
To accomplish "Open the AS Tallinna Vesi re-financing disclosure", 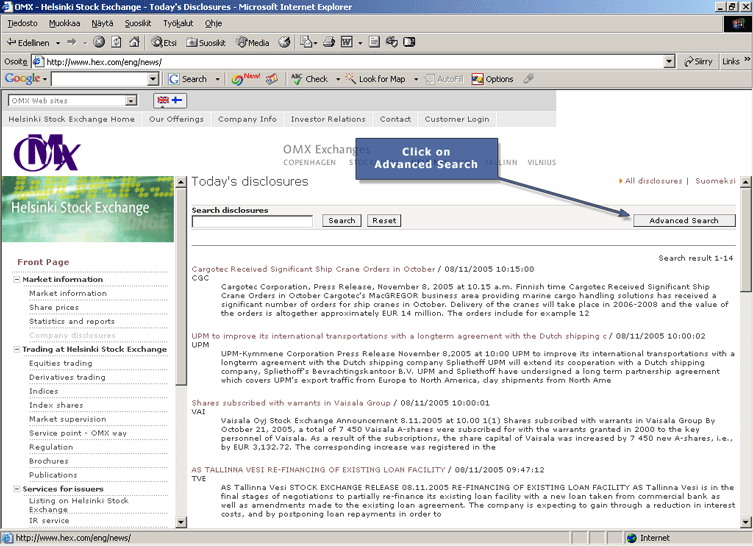I will click(x=318, y=470).
